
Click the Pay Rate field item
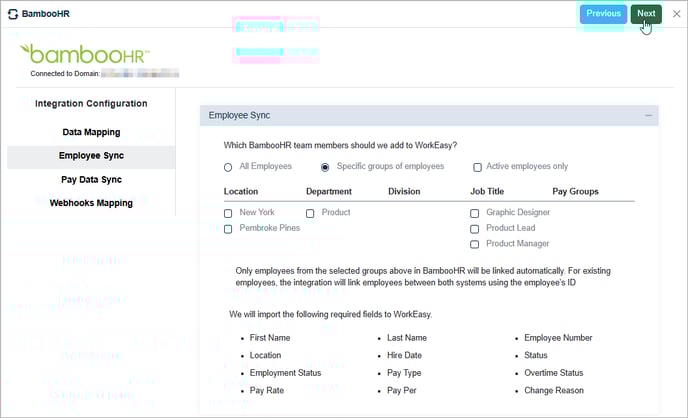coord(267,390)
